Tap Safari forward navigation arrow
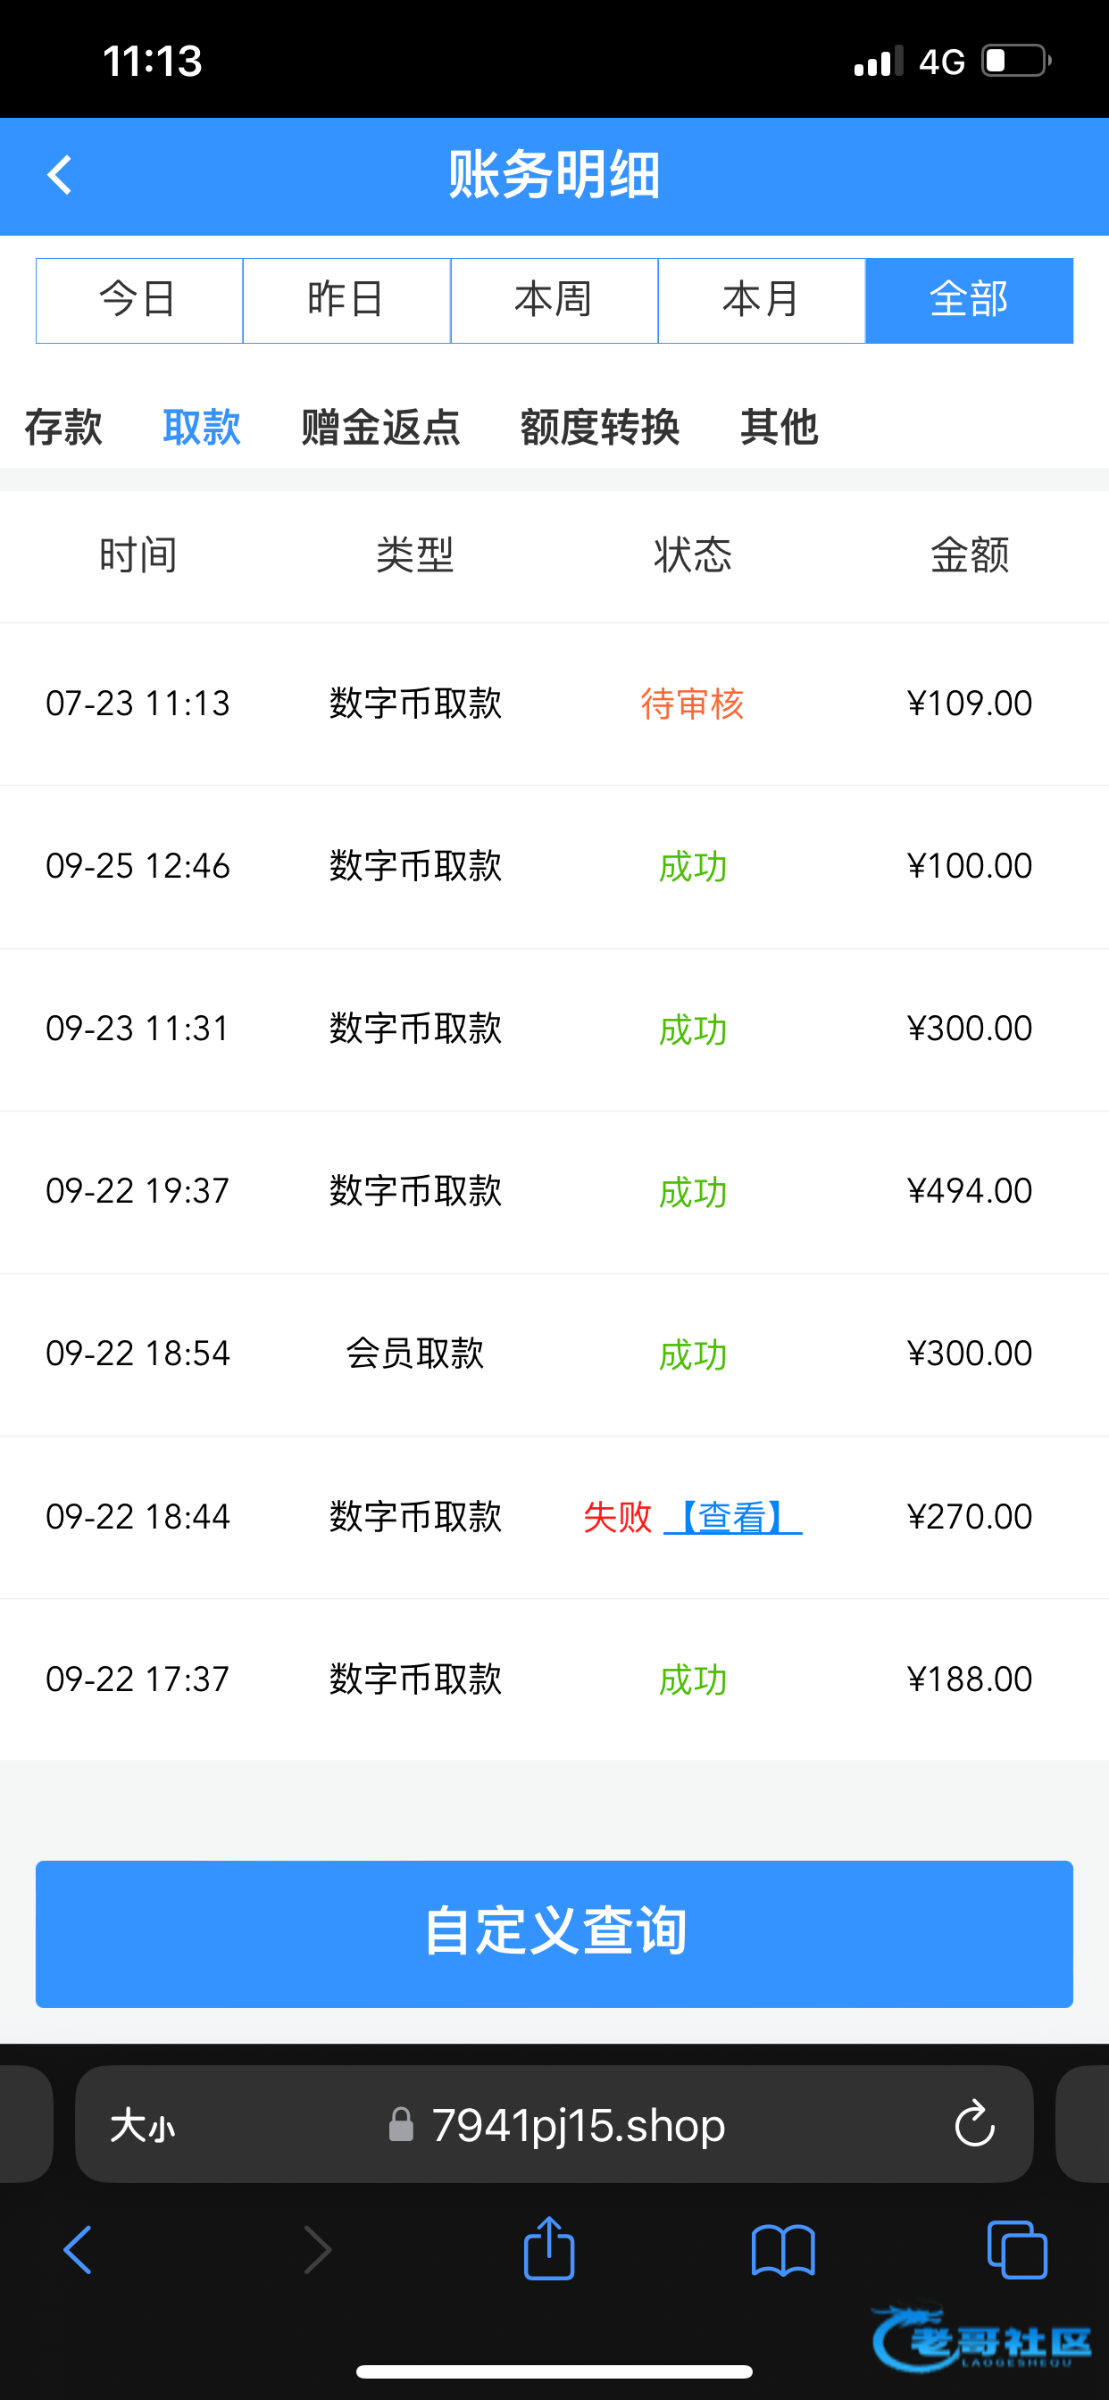Image resolution: width=1109 pixels, height=2400 pixels. point(317,2251)
